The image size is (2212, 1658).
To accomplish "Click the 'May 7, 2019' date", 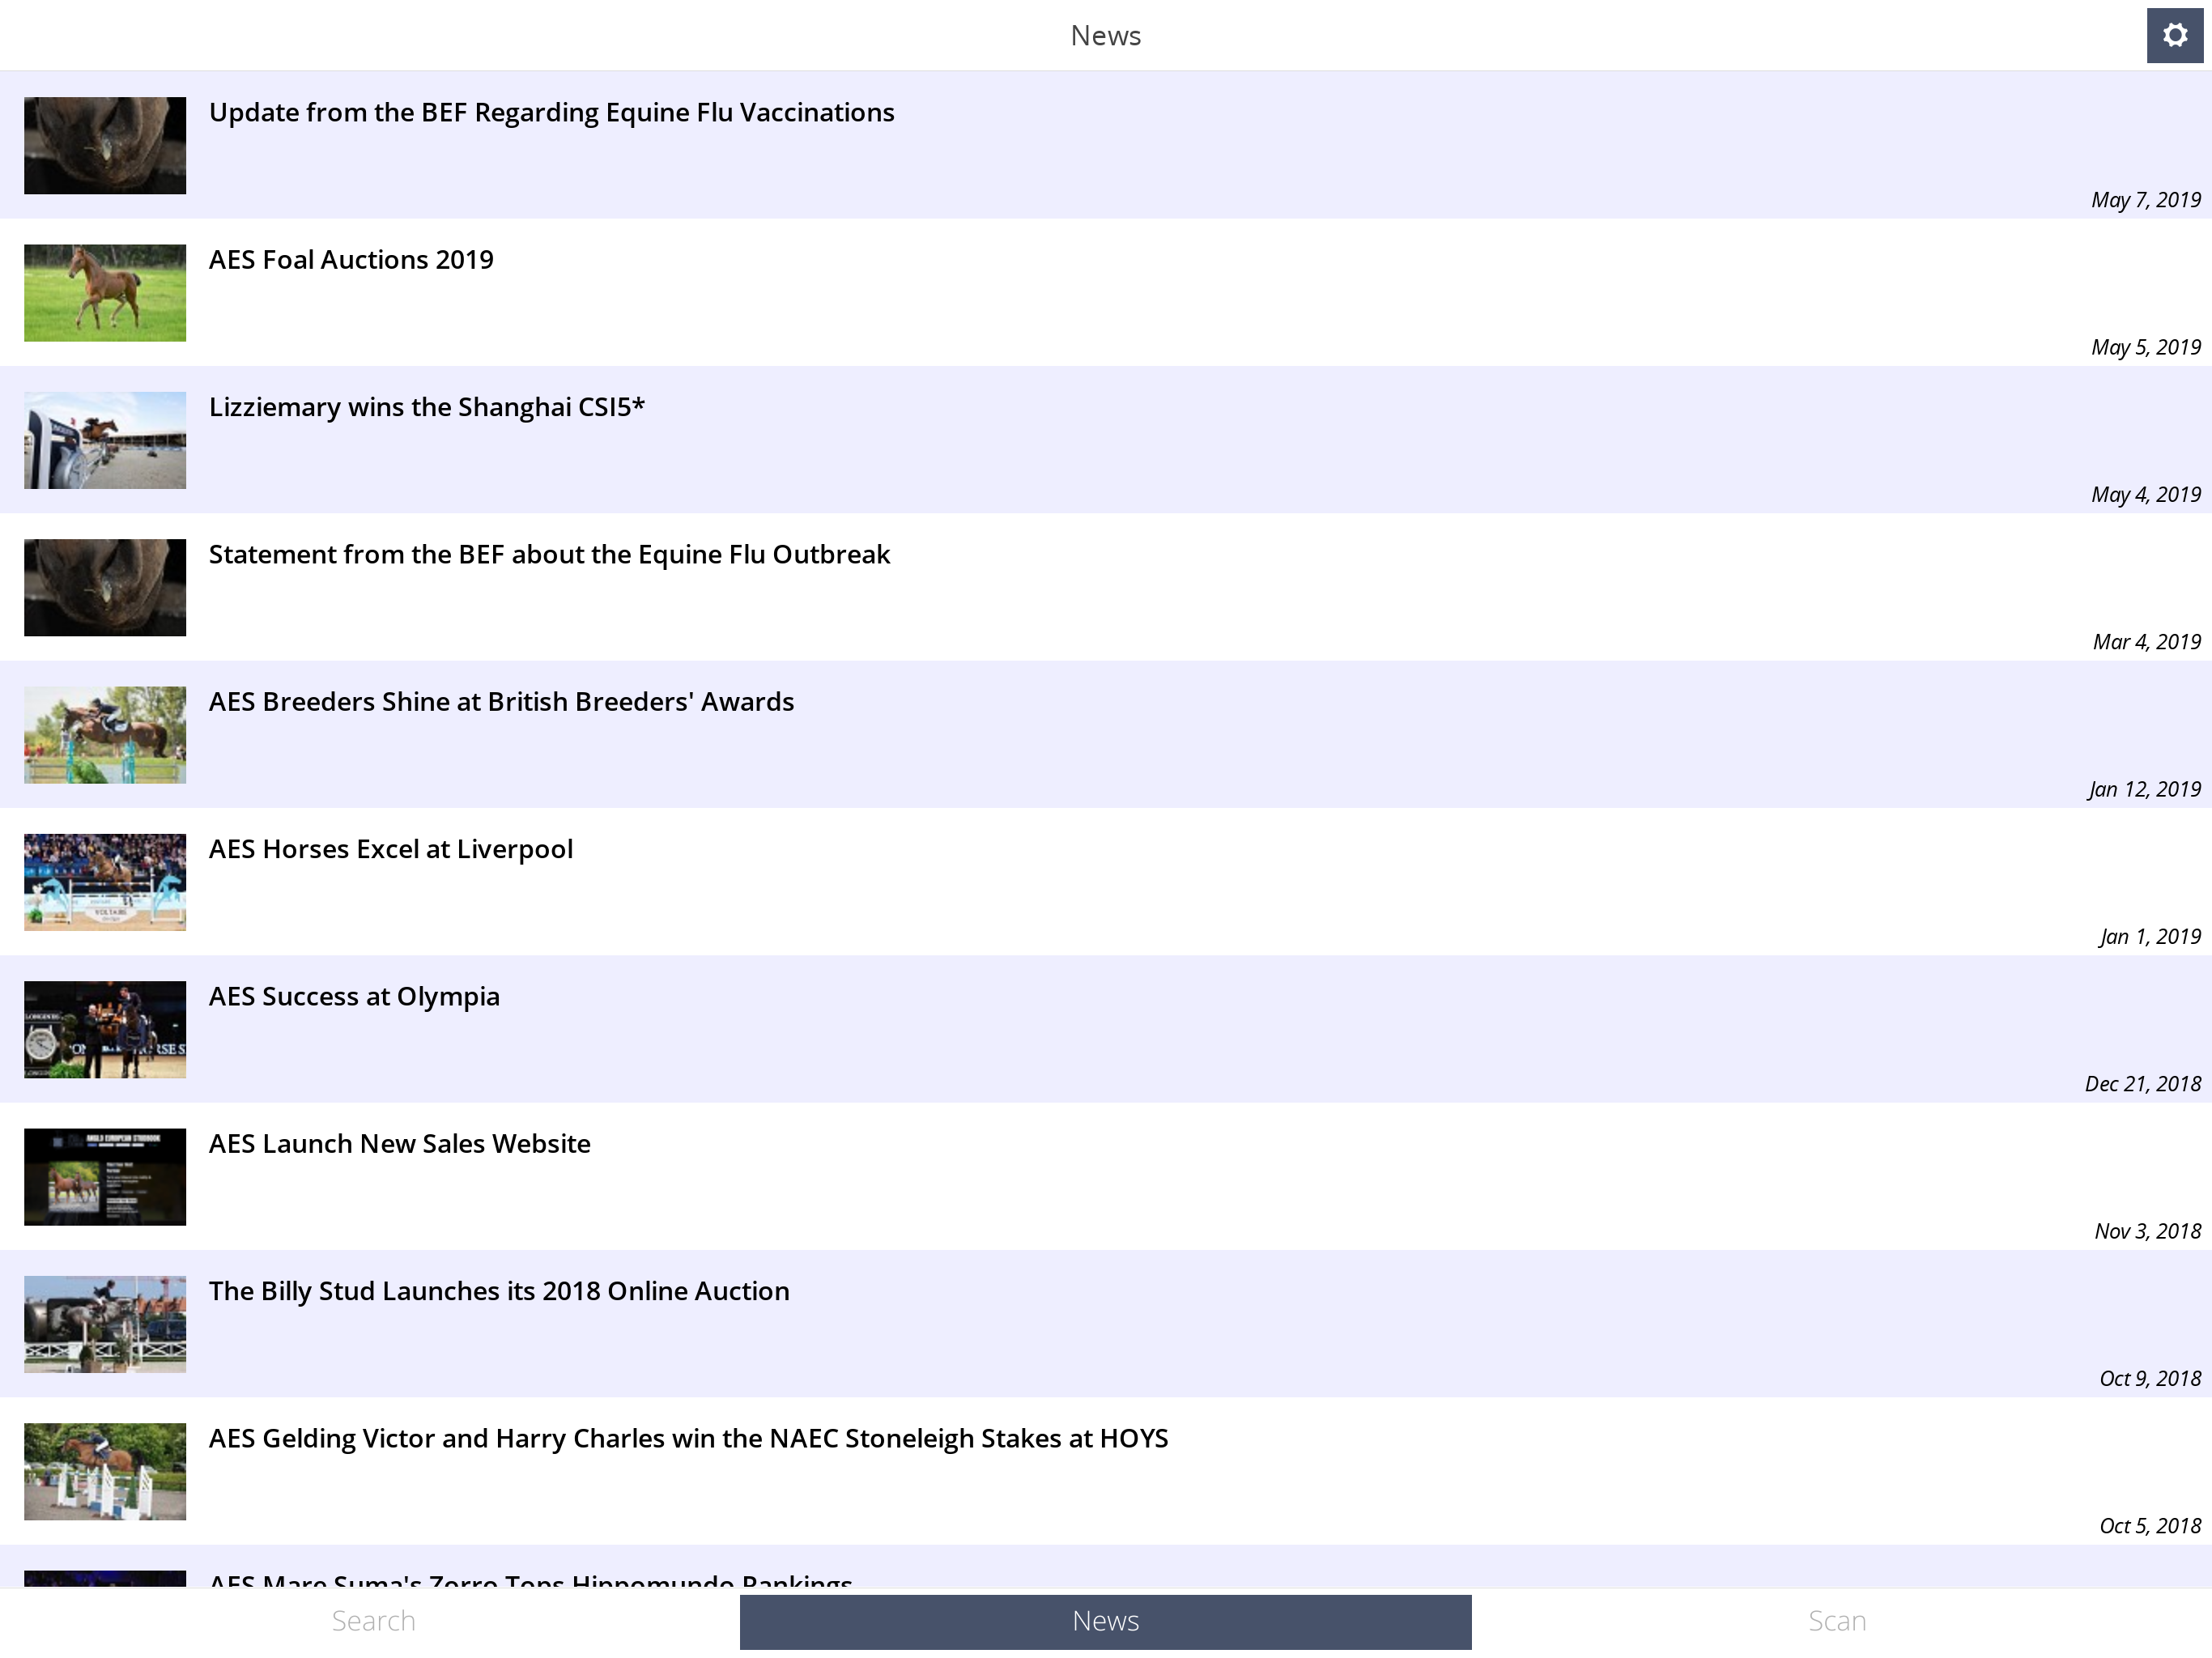I will point(2146,200).
